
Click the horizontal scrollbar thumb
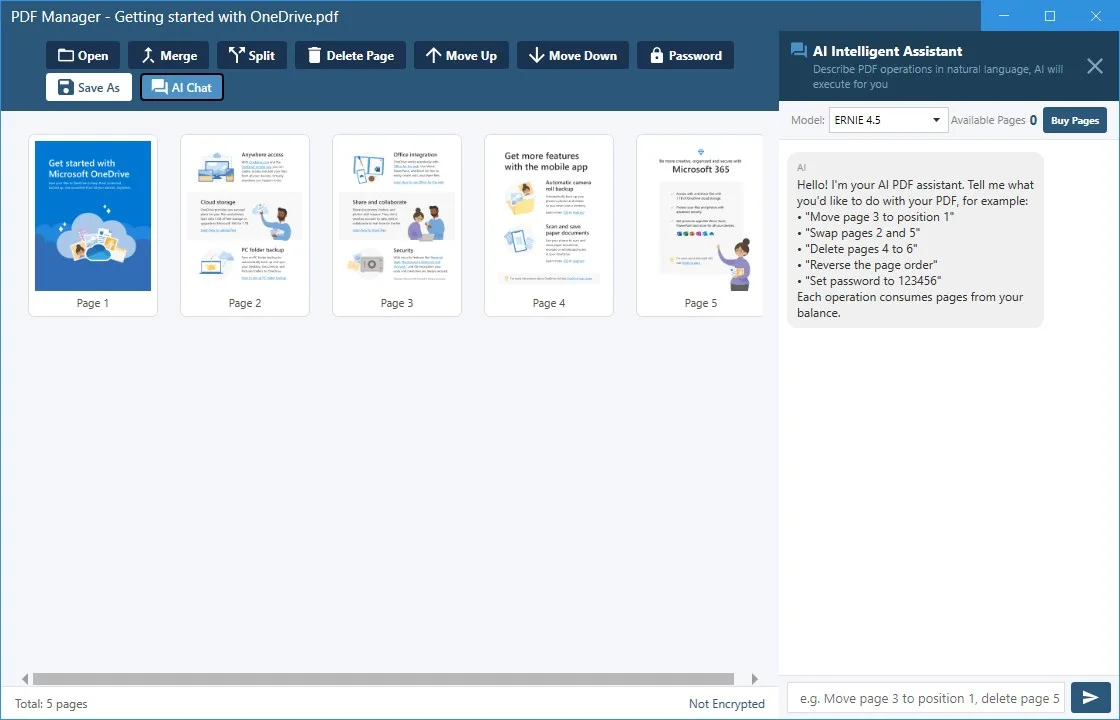pos(383,679)
